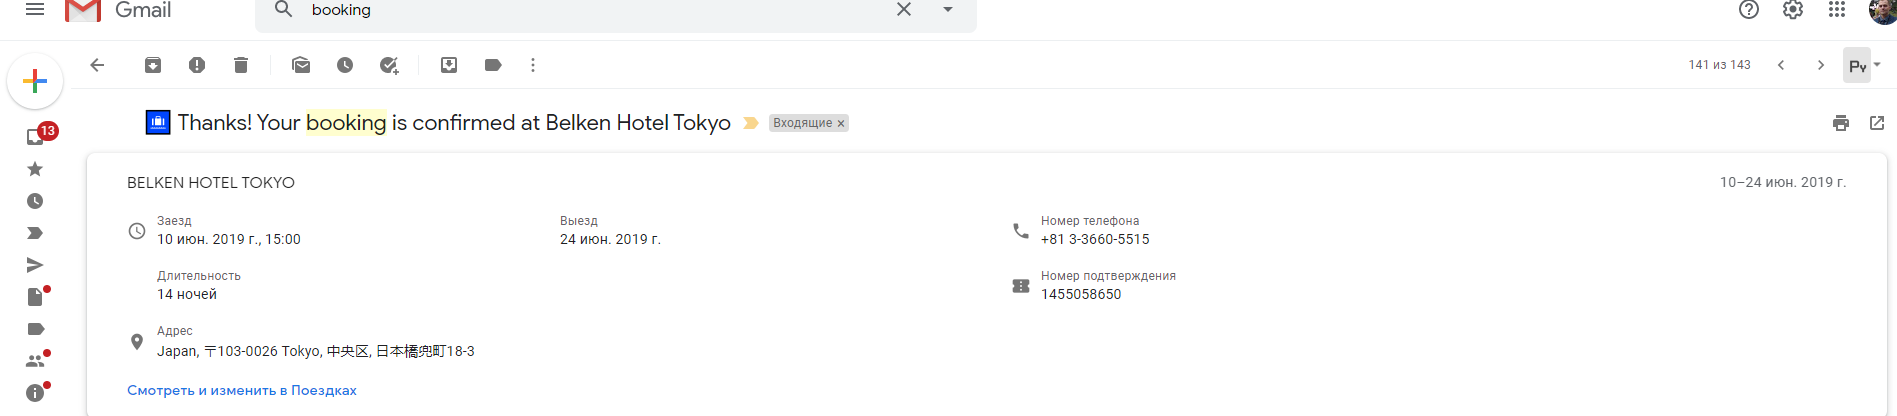Add email to Tasks
The image size is (1897, 416).
[x=389, y=65]
